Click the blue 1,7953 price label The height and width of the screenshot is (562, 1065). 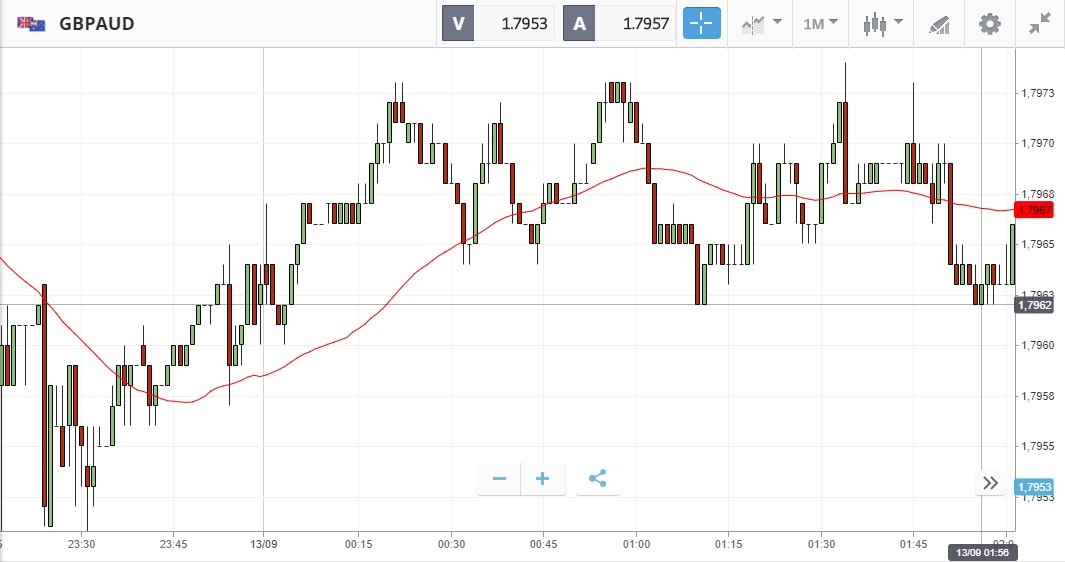tap(1034, 487)
